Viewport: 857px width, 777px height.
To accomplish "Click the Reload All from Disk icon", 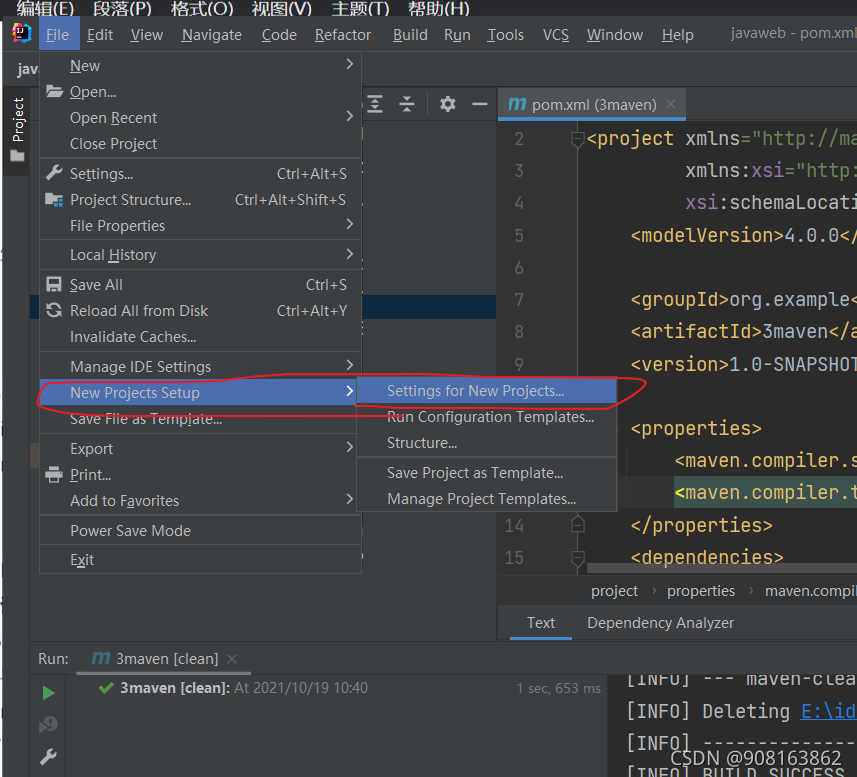I will (54, 310).
